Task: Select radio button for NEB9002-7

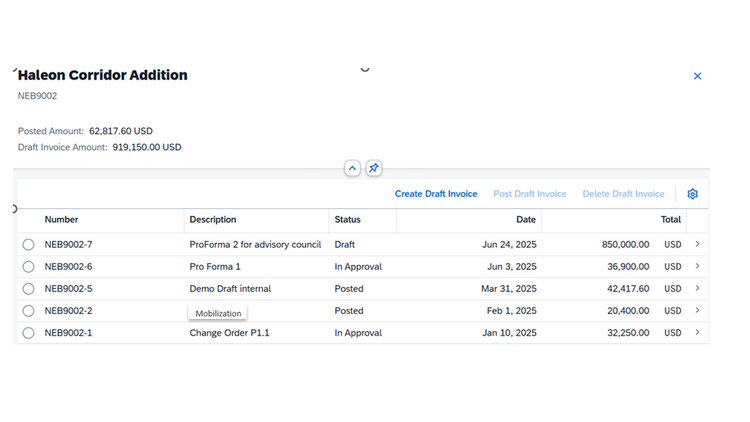Action: 28,244
